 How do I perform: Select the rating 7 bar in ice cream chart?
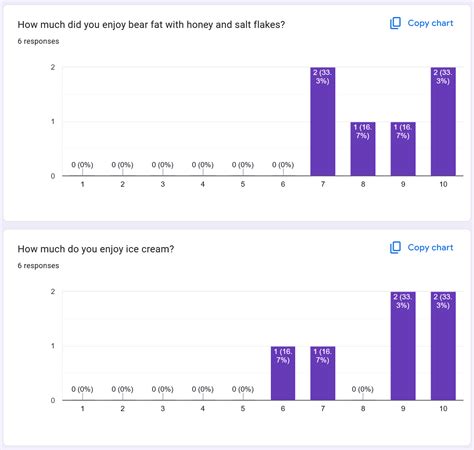tap(323, 373)
